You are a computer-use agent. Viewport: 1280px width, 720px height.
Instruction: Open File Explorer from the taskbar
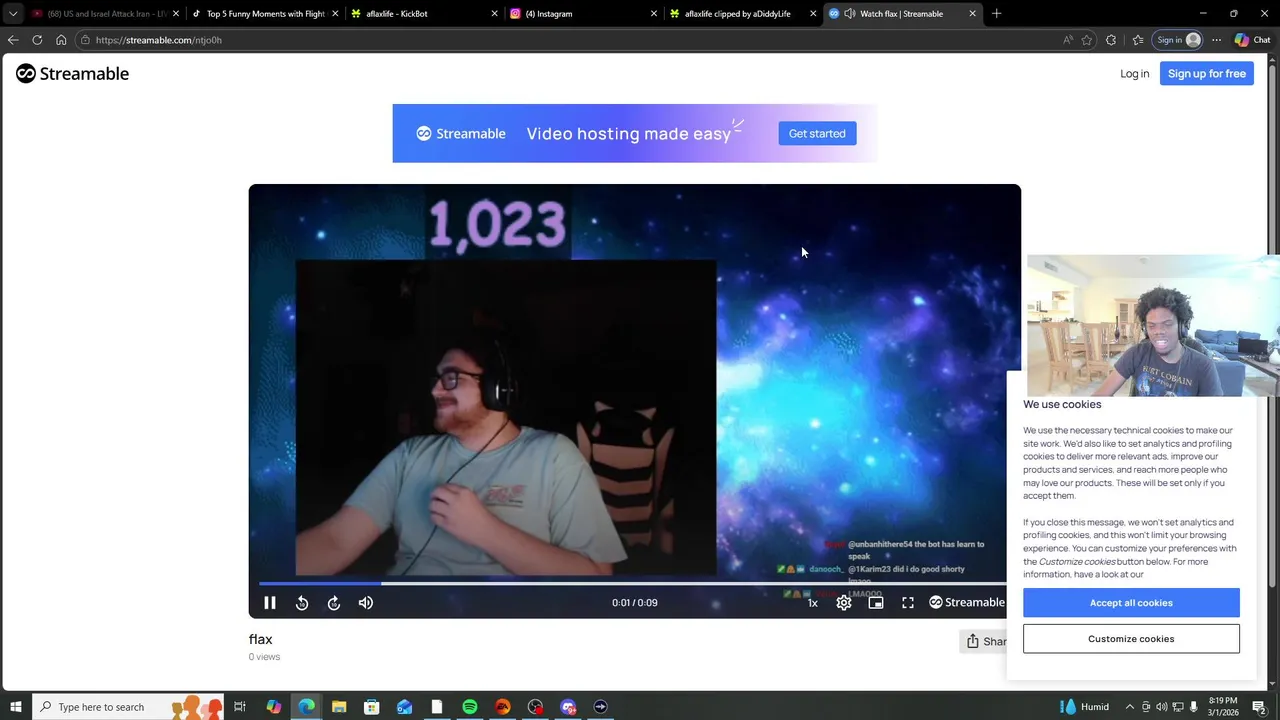[339, 707]
